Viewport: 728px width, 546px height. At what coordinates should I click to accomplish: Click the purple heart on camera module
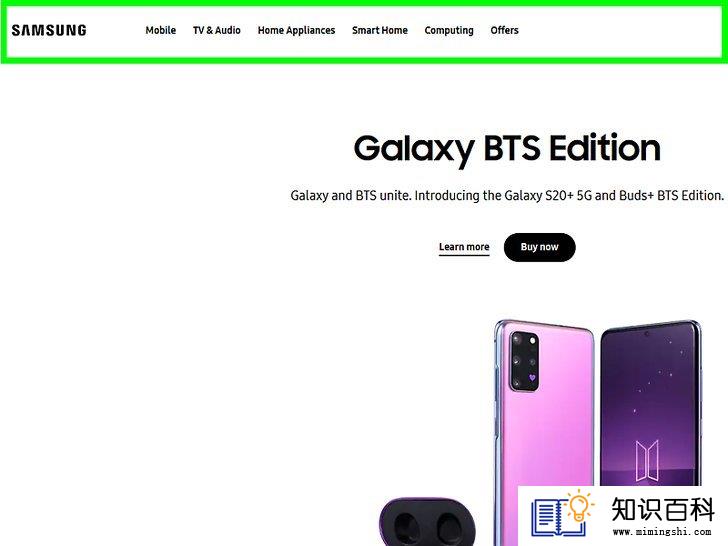[532, 377]
